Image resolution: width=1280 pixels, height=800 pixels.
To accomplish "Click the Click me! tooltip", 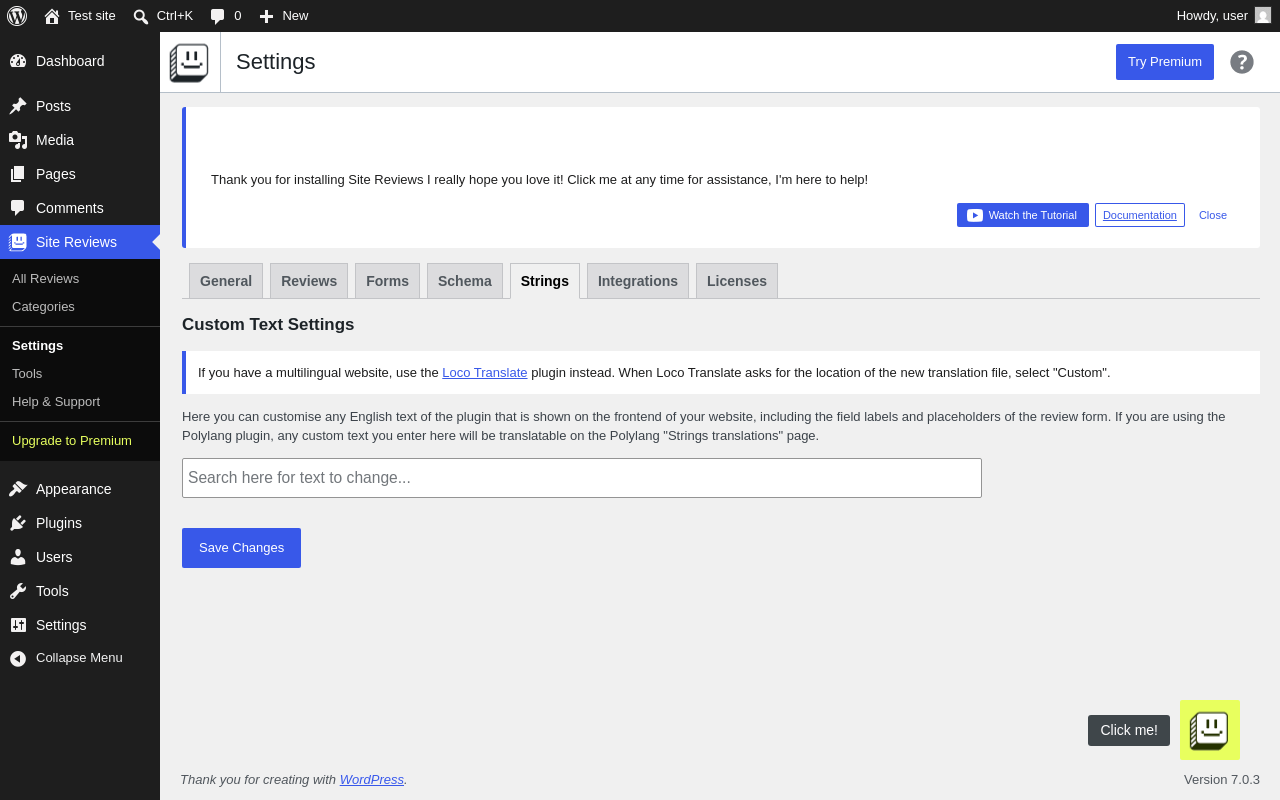I will click(1129, 730).
